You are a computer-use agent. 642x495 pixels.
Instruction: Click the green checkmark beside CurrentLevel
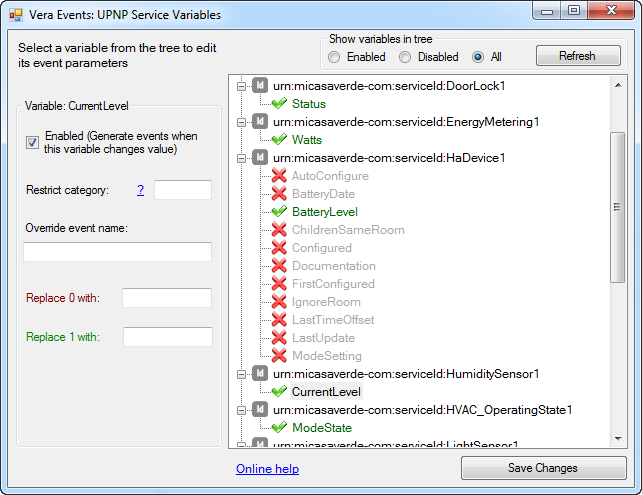279,392
